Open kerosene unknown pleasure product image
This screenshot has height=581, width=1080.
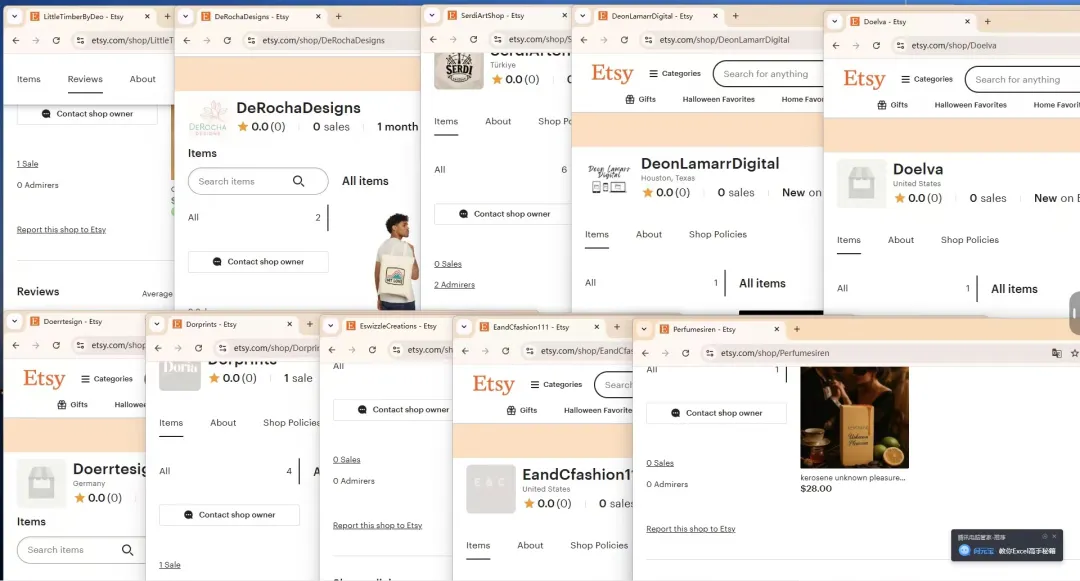(x=854, y=417)
